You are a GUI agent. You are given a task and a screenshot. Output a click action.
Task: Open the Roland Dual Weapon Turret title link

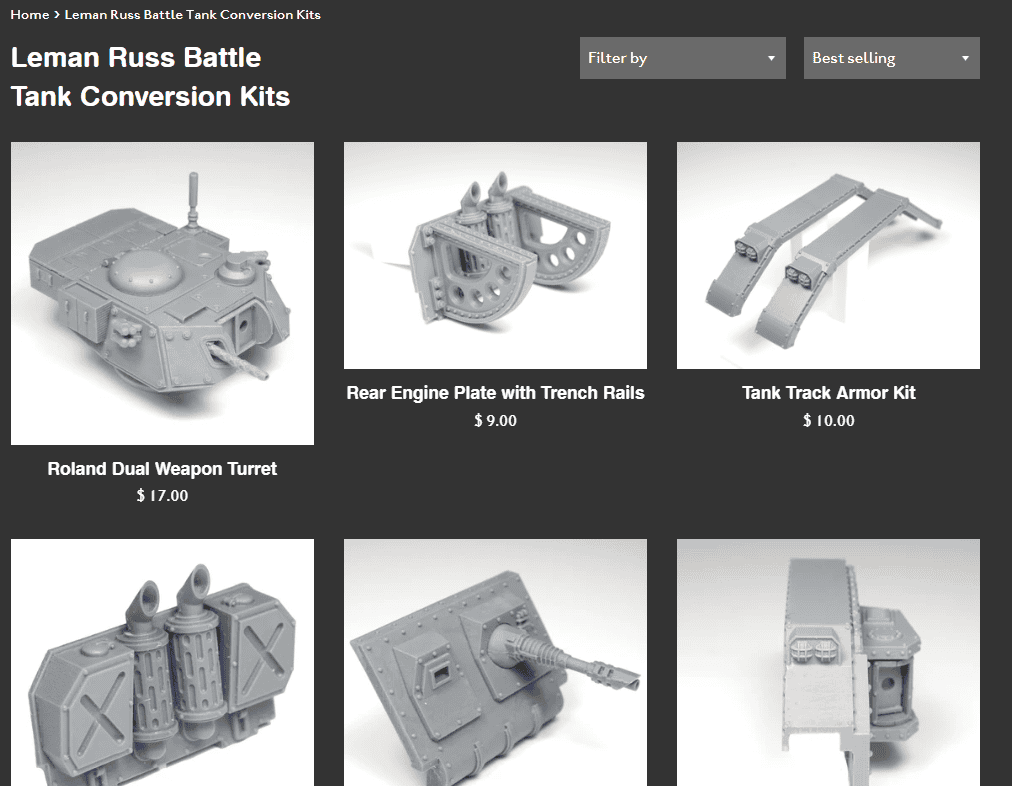pos(162,469)
